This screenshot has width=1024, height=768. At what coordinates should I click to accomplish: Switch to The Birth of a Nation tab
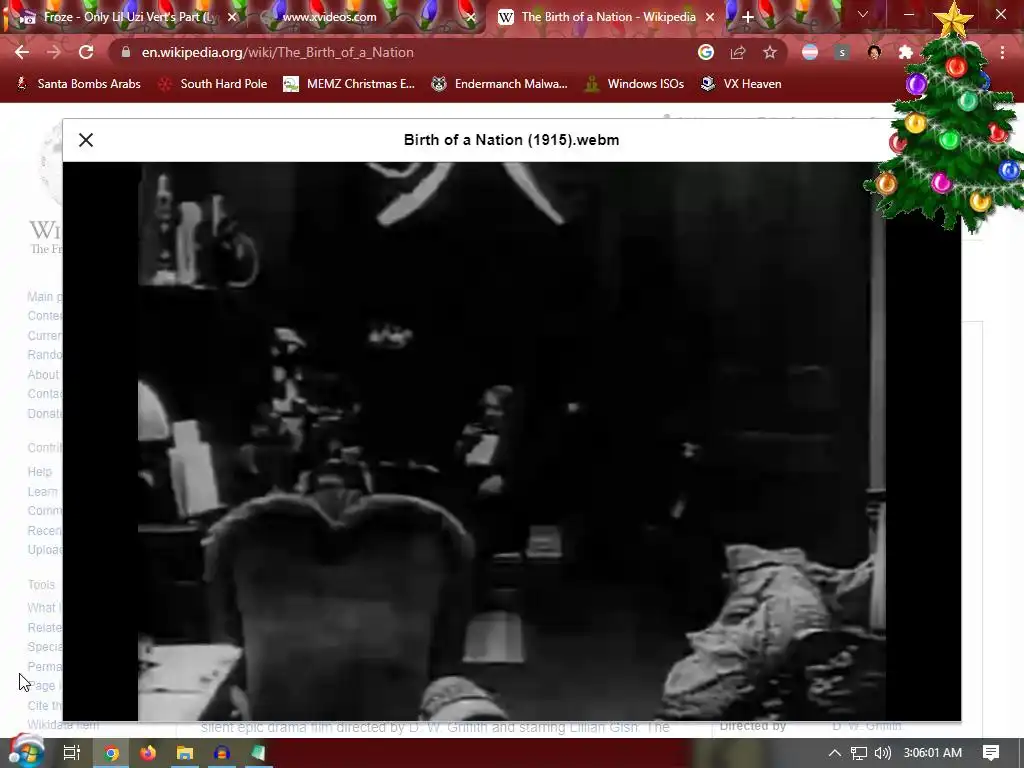[605, 17]
